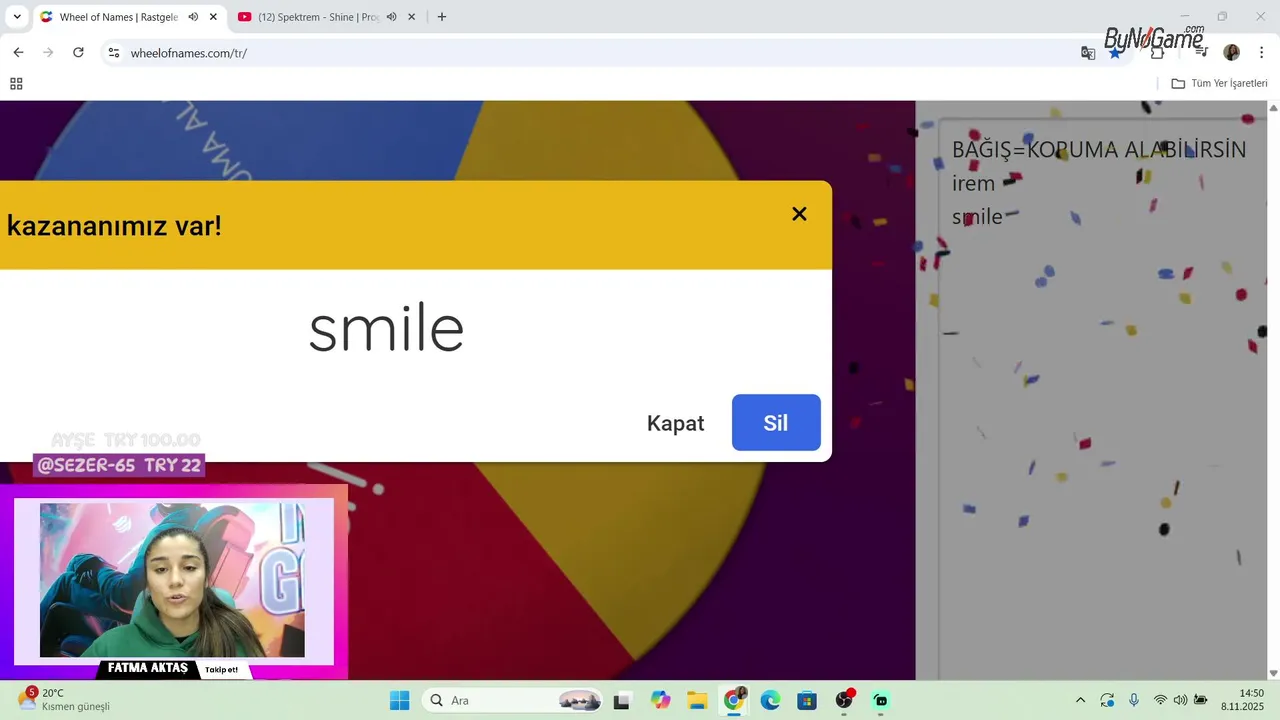Image resolution: width=1280 pixels, height=720 pixels.
Task: Click the webcam overlay video thumbnail
Action: point(172,580)
